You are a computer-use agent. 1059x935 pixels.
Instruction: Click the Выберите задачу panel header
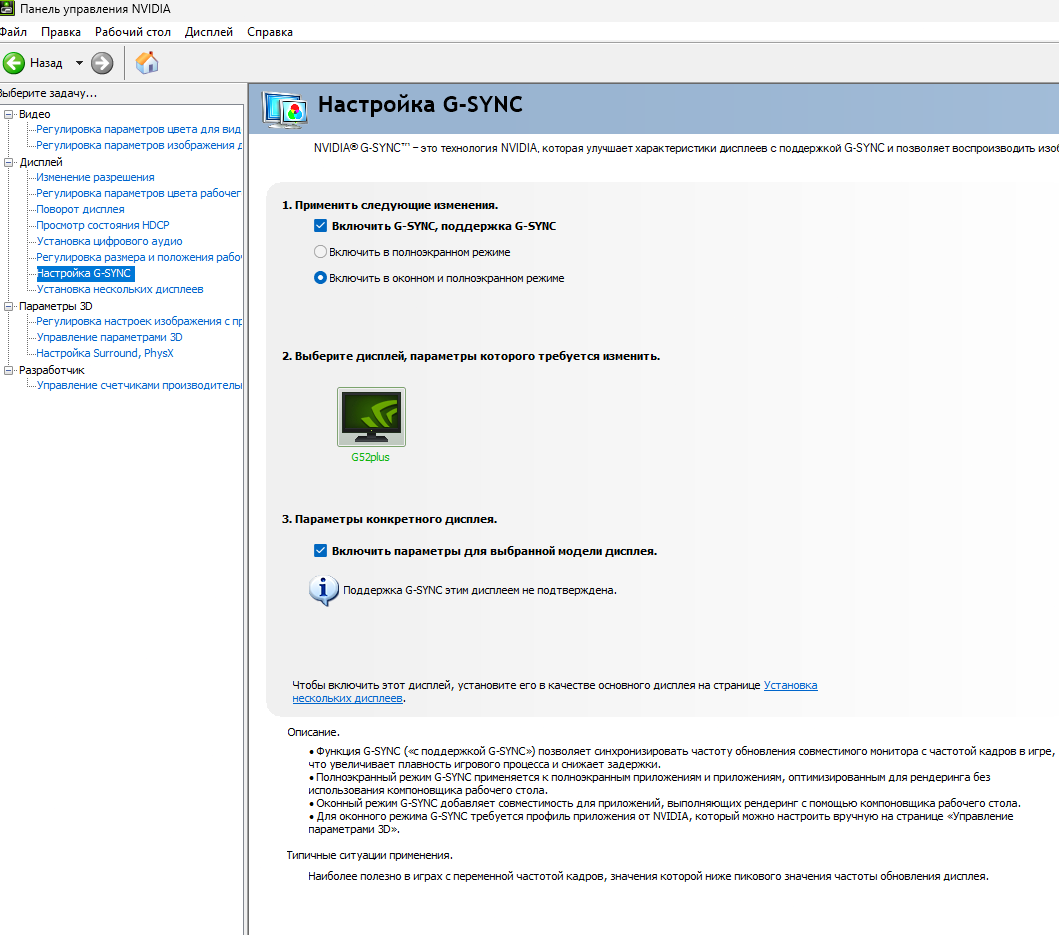click(x=49, y=93)
